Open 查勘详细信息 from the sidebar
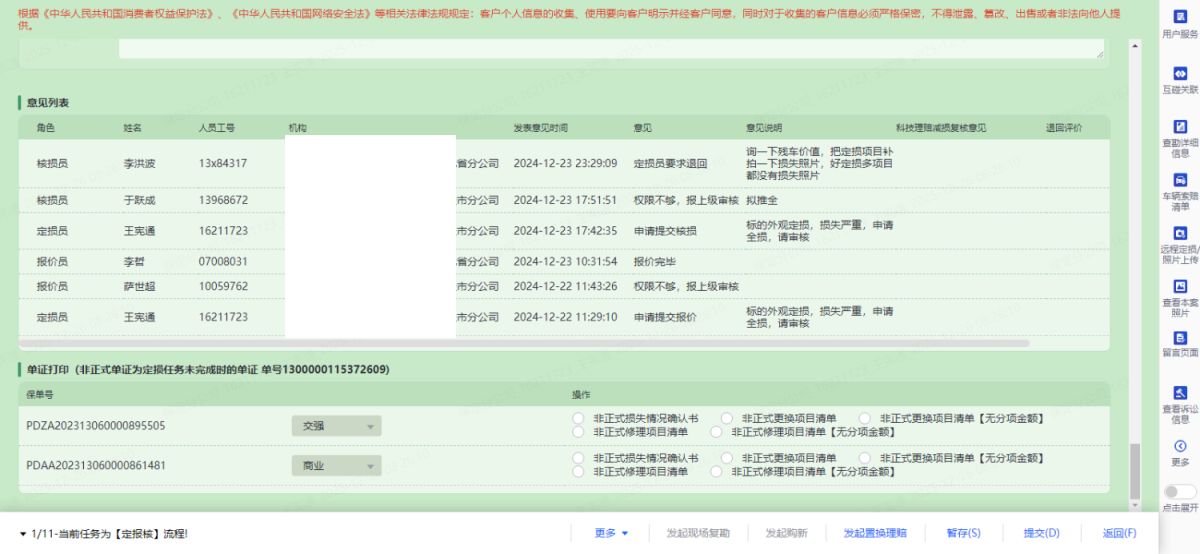The width and height of the screenshot is (1200, 554). tap(1180, 127)
